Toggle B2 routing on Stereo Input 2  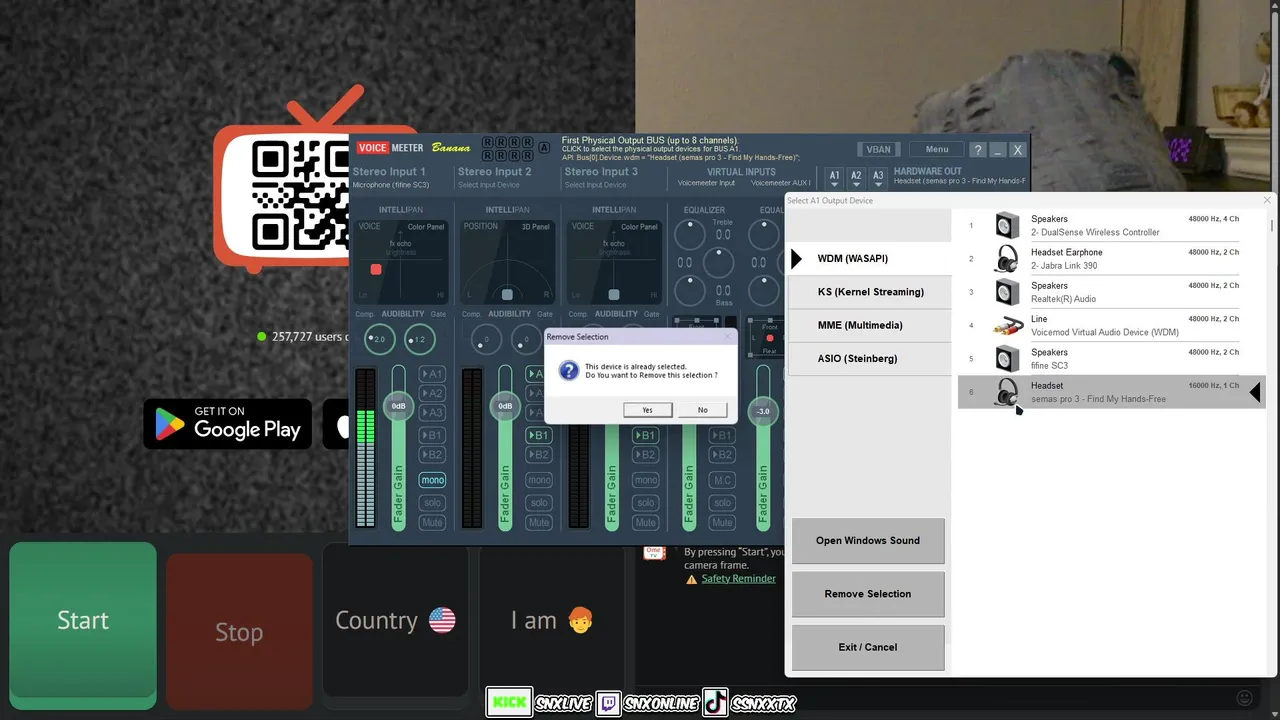[539, 454]
